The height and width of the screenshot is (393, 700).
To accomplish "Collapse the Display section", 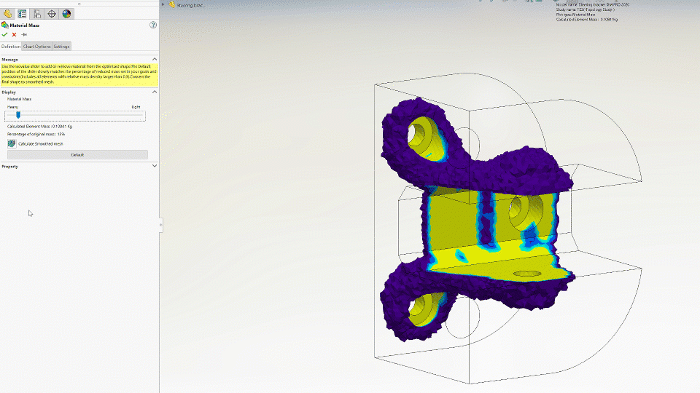I will [x=154, y=92].
